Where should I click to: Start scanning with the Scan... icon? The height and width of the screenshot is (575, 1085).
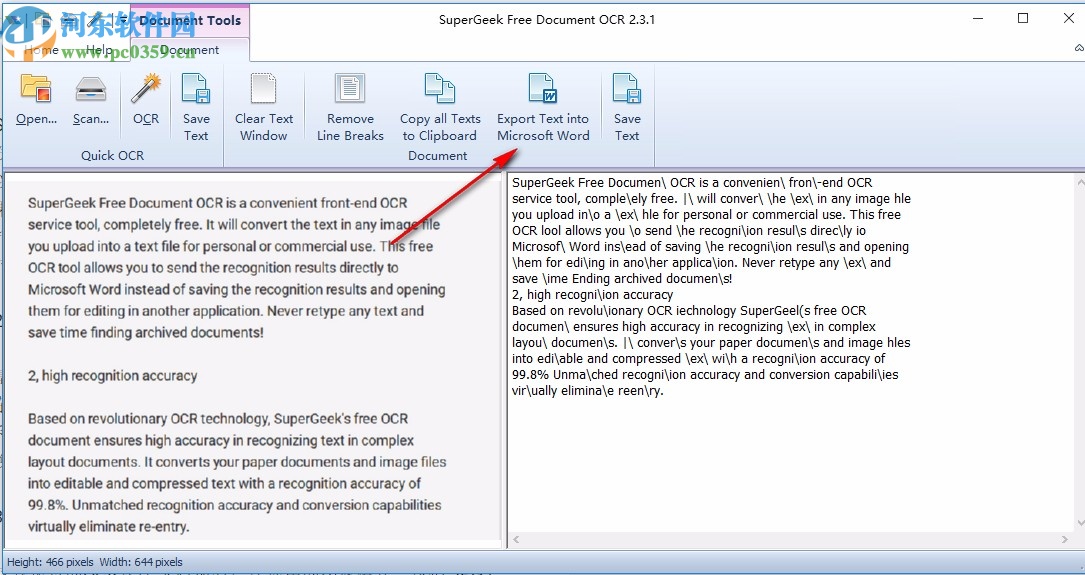pyautogui.click(x=91, y=100)
